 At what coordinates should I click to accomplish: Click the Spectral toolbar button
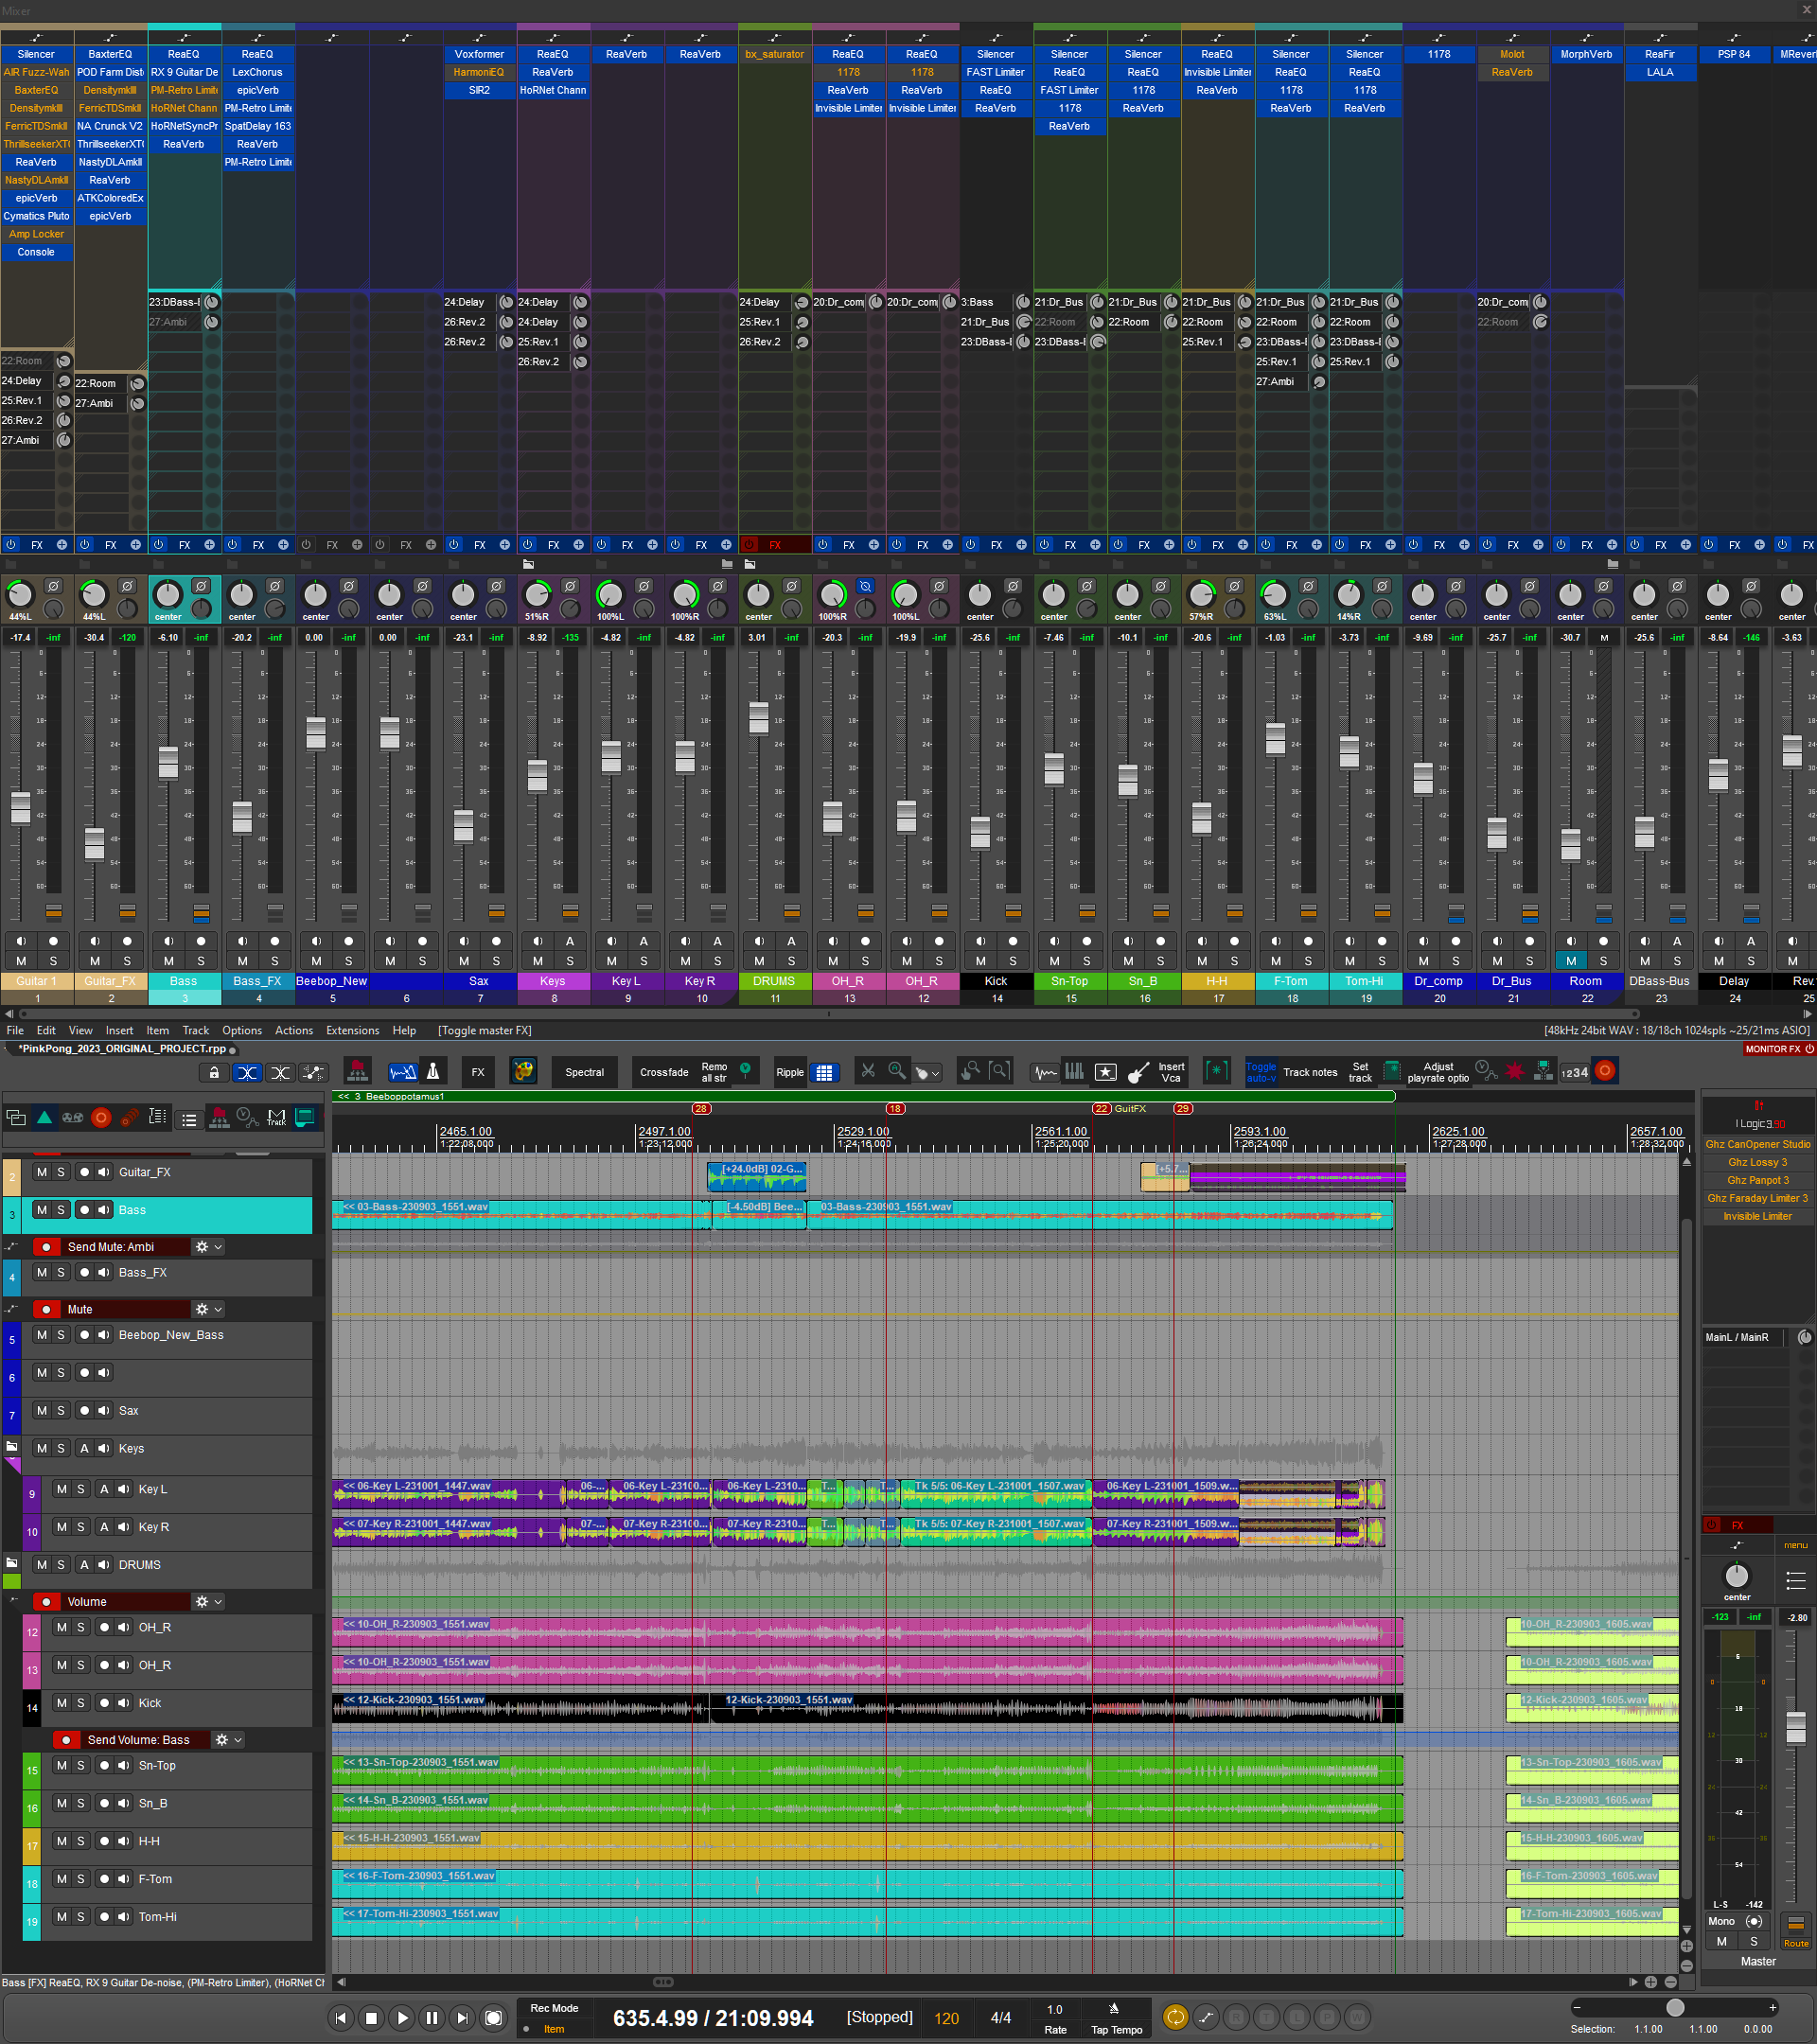pyautogui.click(x=584, y=1072)
